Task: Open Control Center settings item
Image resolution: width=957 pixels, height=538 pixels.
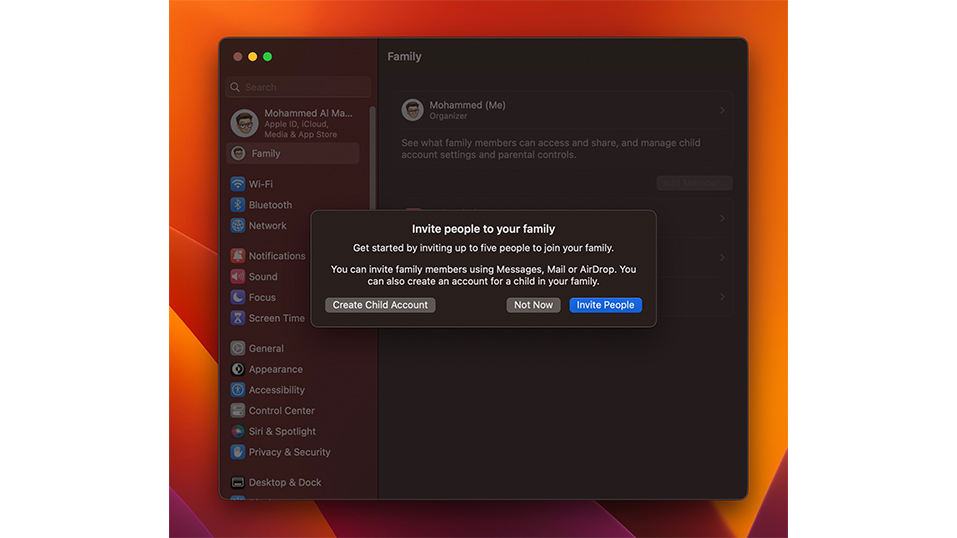Action: (x=281, y=411)
